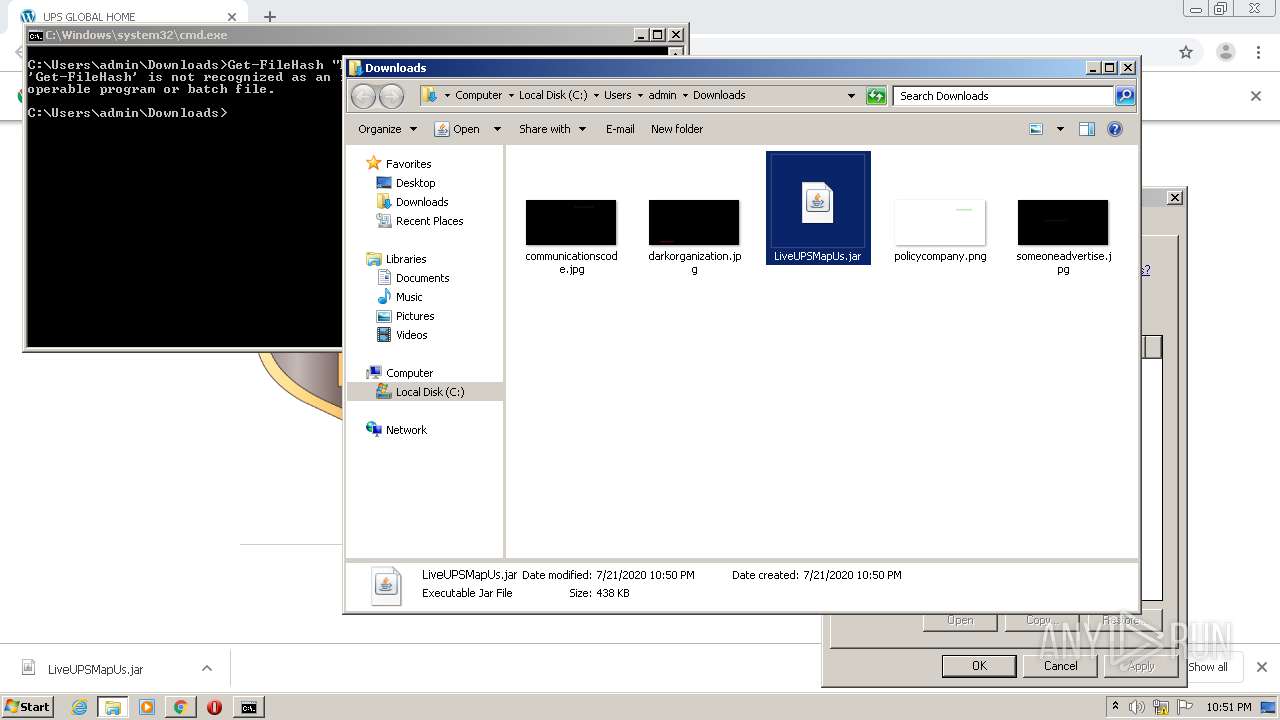The width and height of the screenshot is (1280, 720).
Task: Open Videos library
Action: point(411,335)
